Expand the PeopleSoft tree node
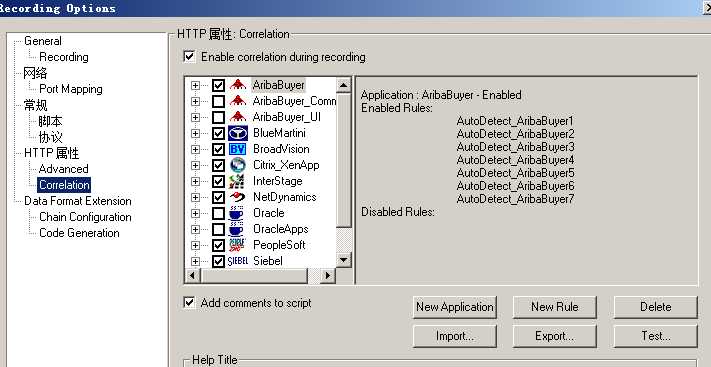711x367 pixels. pyautogui.click(x=195, y=245)
